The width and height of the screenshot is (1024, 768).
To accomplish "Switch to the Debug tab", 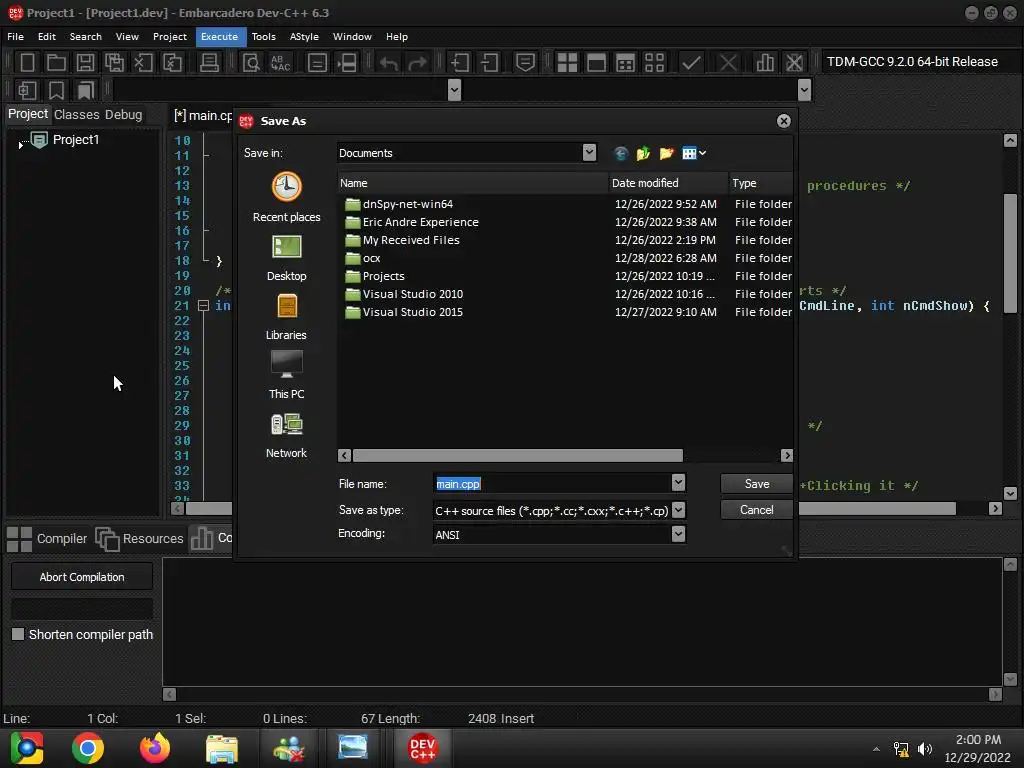I will 123,114.
